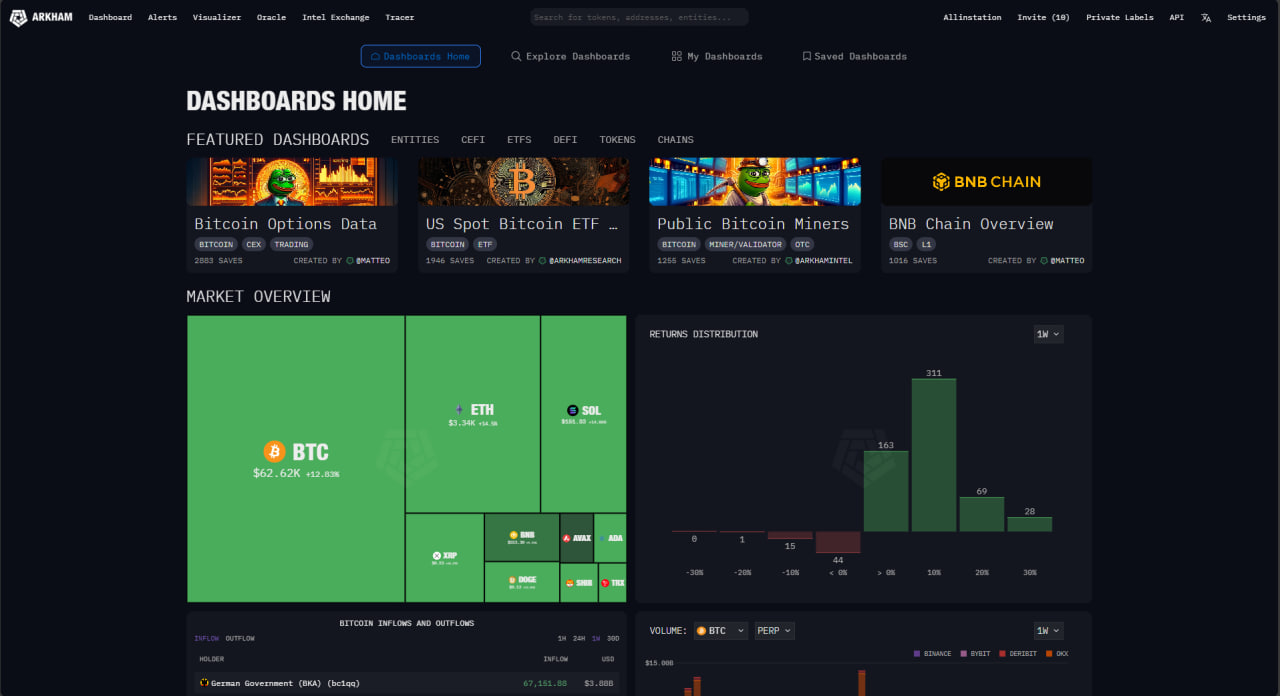Image resolution: width=1280 pixels, height=696 pixels.
Task: Filter featured dashboards by CEFI
Action: [x=473, y=140]
